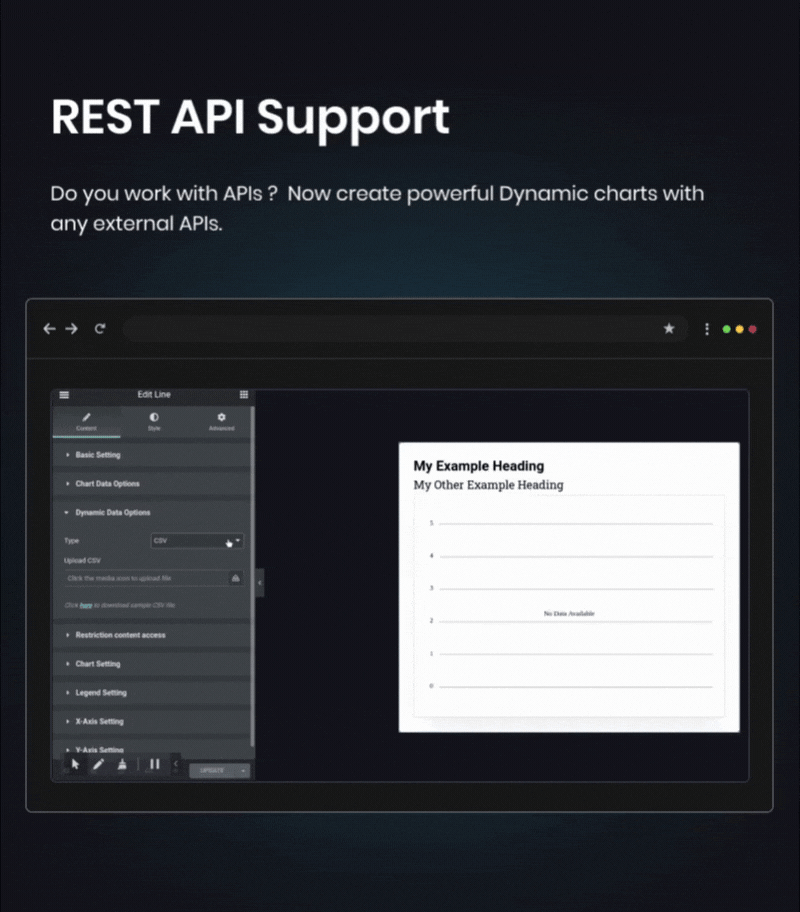Expand the Basic Setting section
Screen dimensions: 800x912
(152, 455)
